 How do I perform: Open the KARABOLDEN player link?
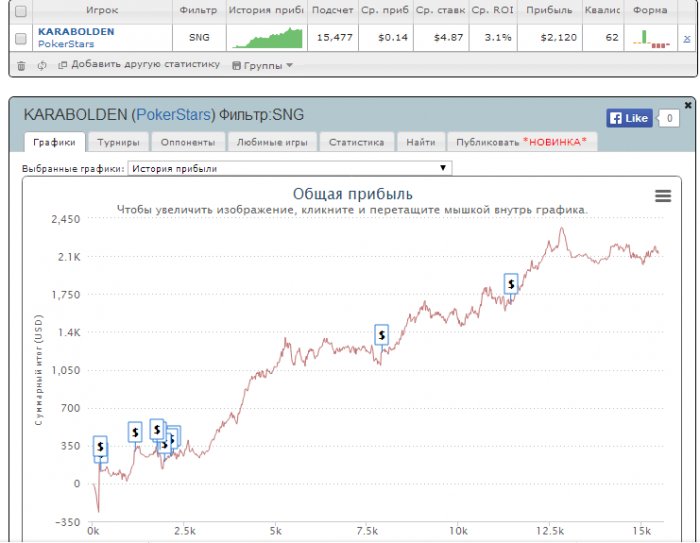76,32
